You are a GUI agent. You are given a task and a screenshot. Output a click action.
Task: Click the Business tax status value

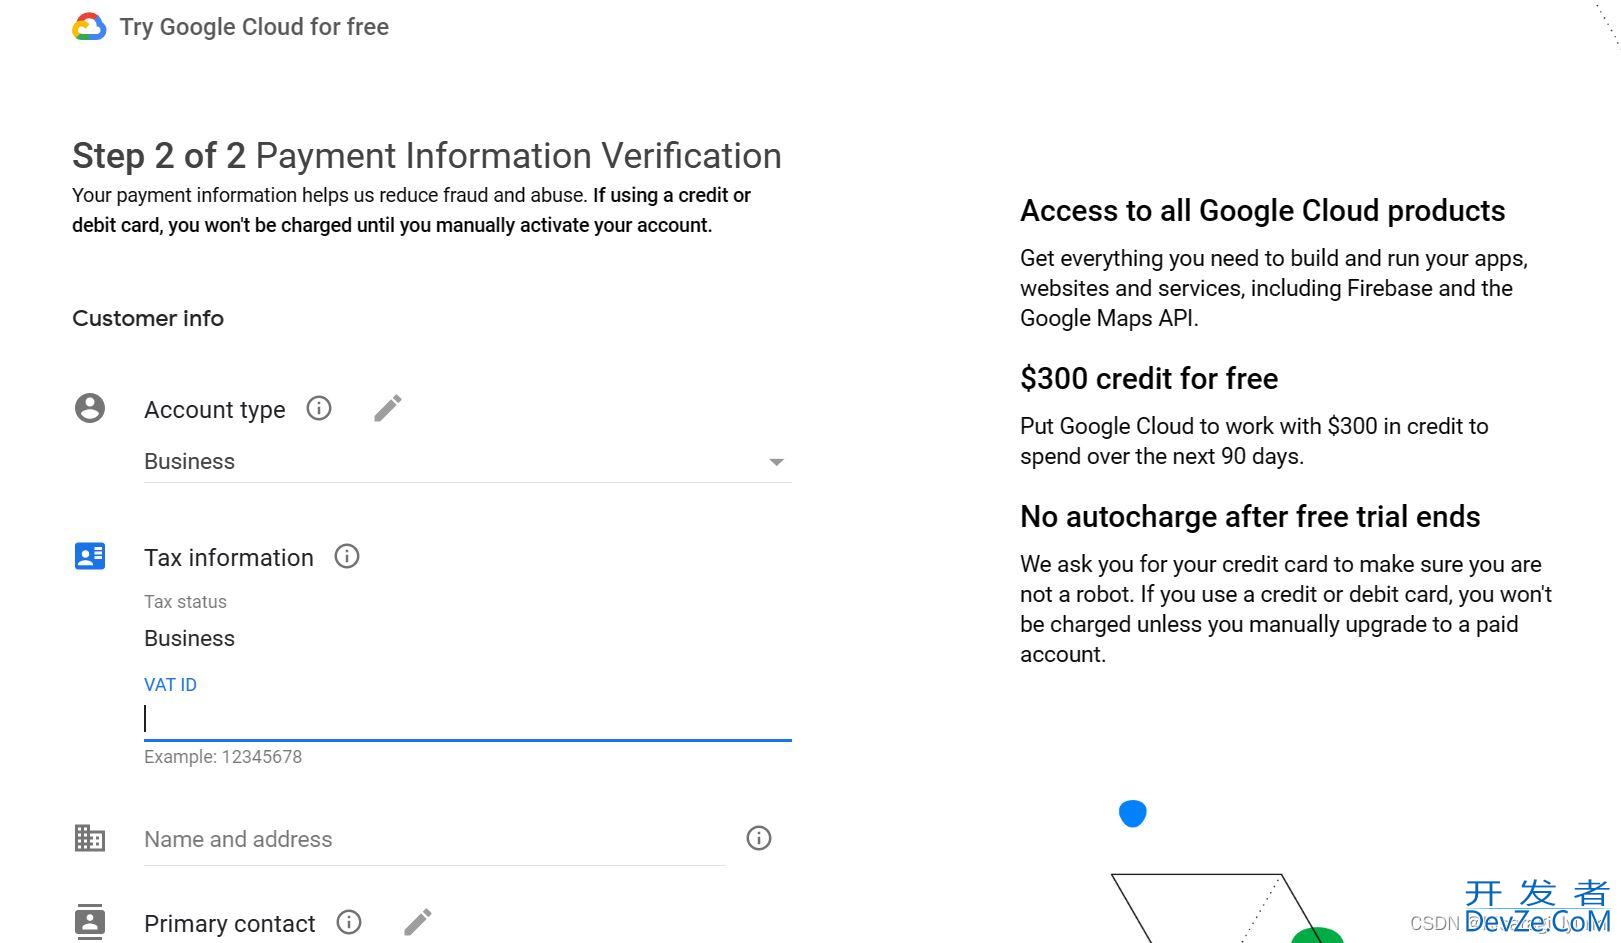[x=189, y=639]
